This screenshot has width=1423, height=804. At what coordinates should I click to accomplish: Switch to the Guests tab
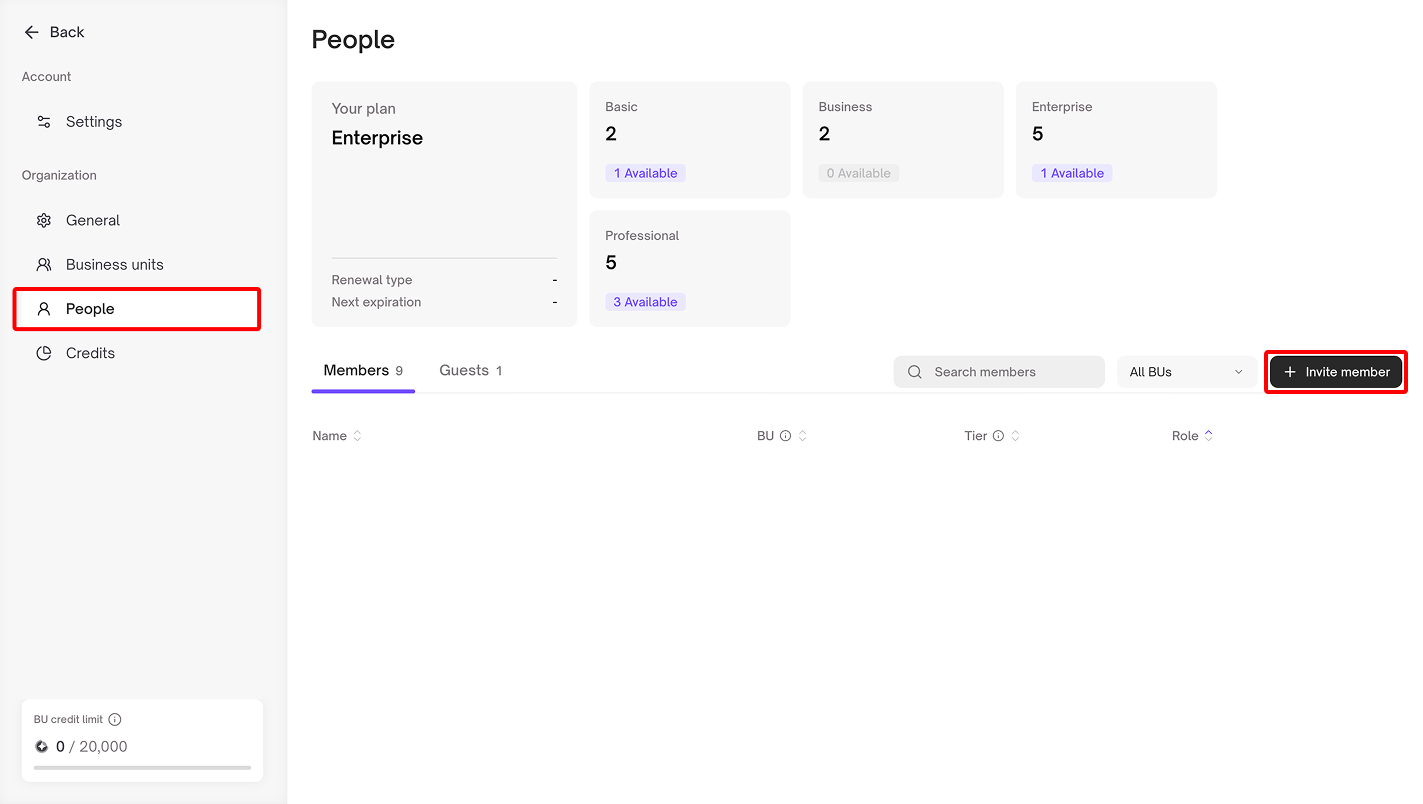pos(470,371)
